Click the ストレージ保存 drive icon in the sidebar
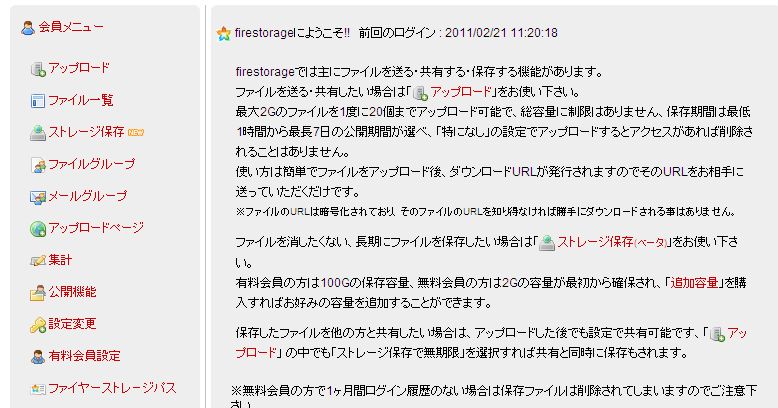 [x=38, y=133]
